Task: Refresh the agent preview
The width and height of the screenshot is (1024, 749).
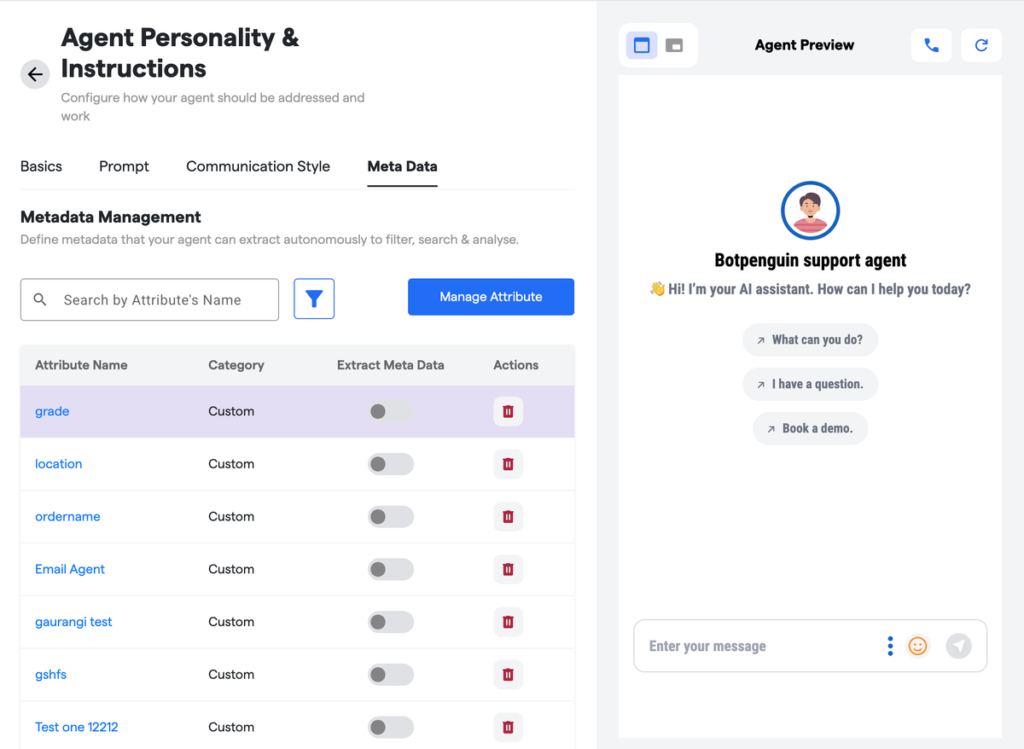Action: [981, 45]
